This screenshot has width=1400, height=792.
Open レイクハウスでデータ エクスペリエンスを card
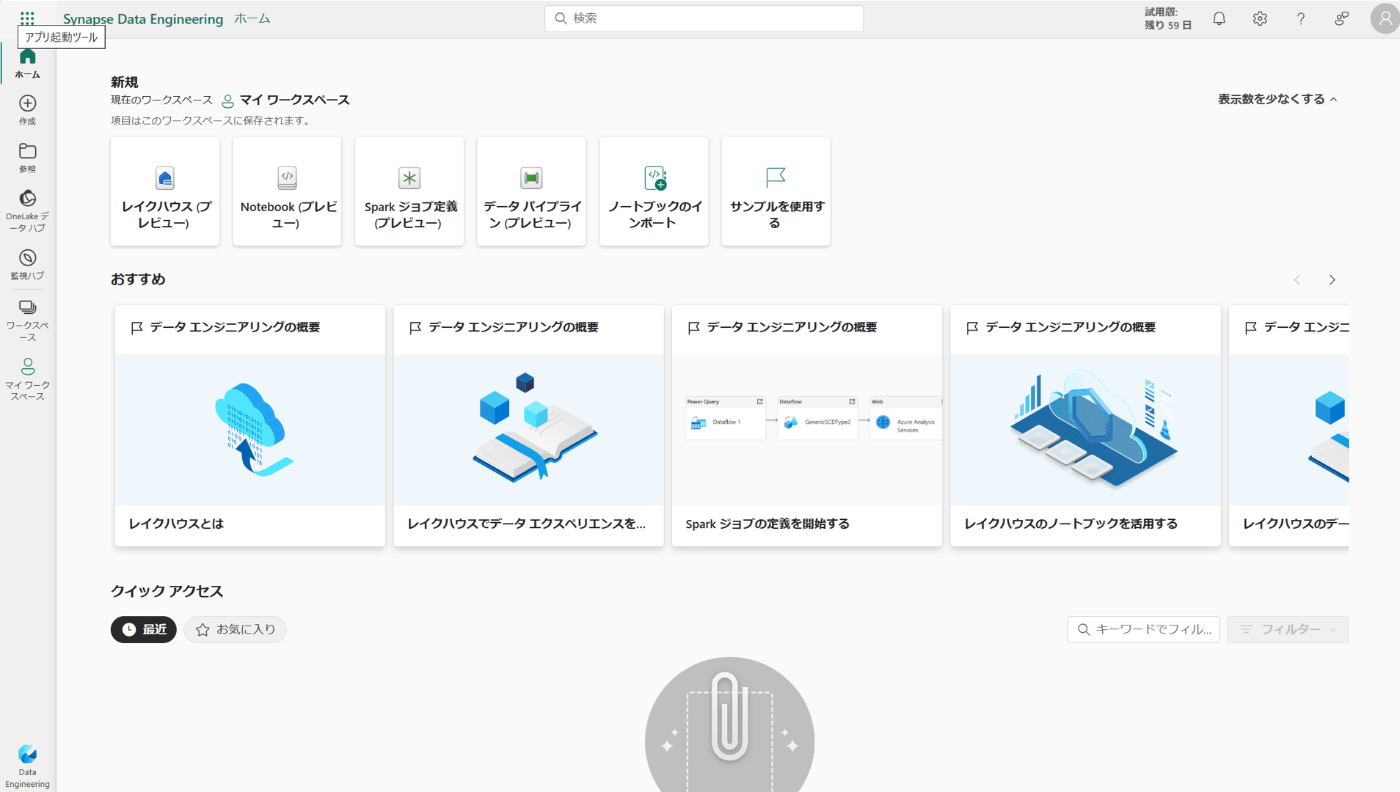528,426
